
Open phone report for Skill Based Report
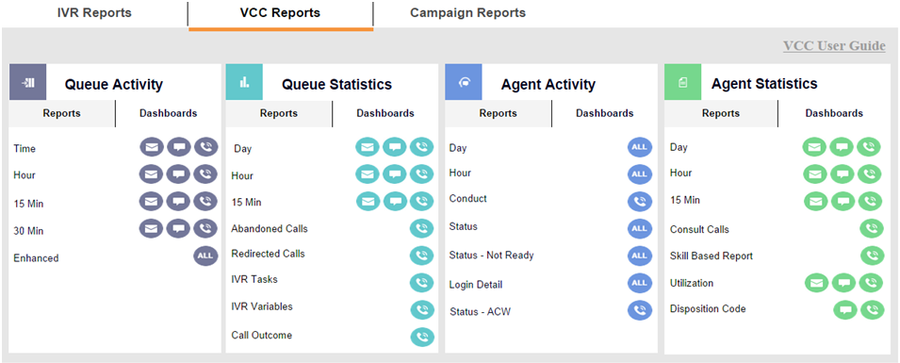pyautogui.click(x=872, y=256)
